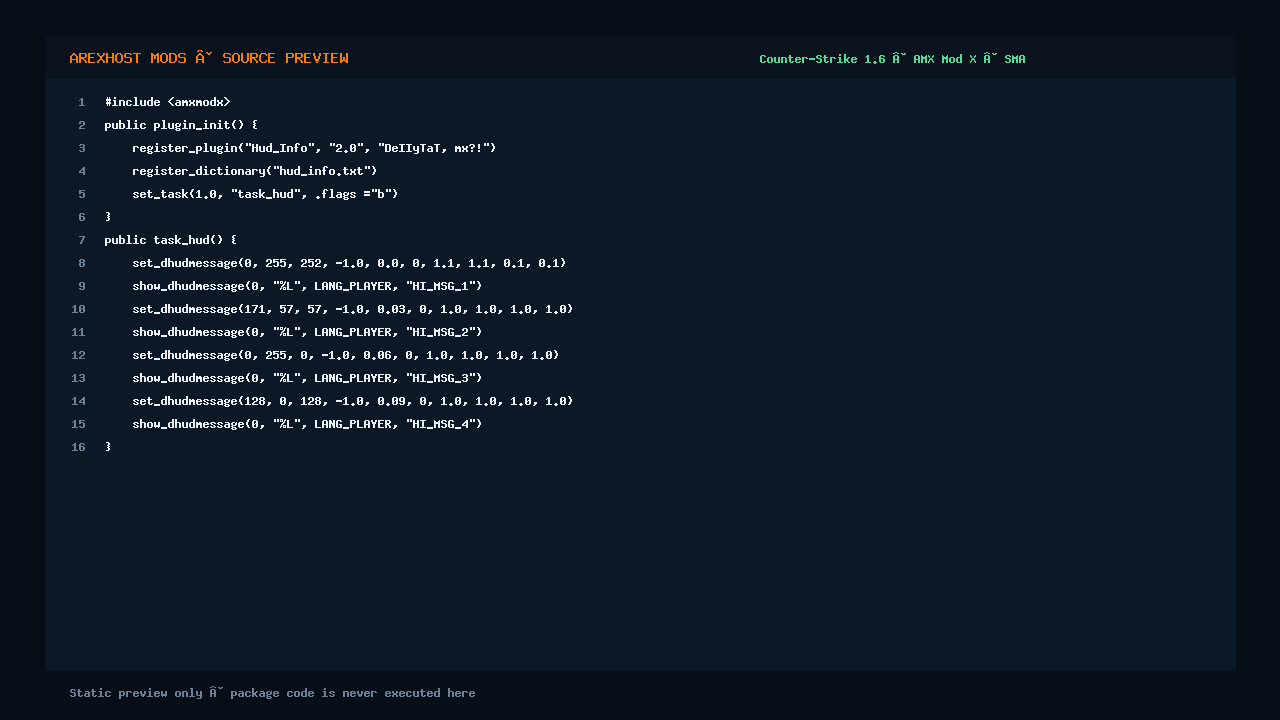The height and width of the screenshot is (720, 1280).
Task: Select the set_dhudmessage(0, 255, 252) line
Action: coord(349,263)
